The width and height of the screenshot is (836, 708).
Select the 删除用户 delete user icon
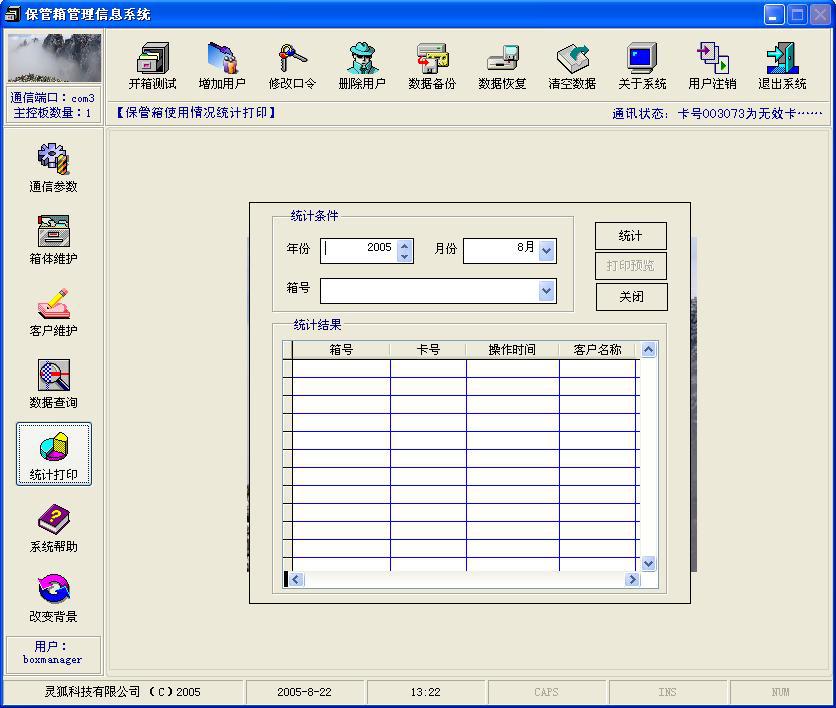tap(362, 66)
